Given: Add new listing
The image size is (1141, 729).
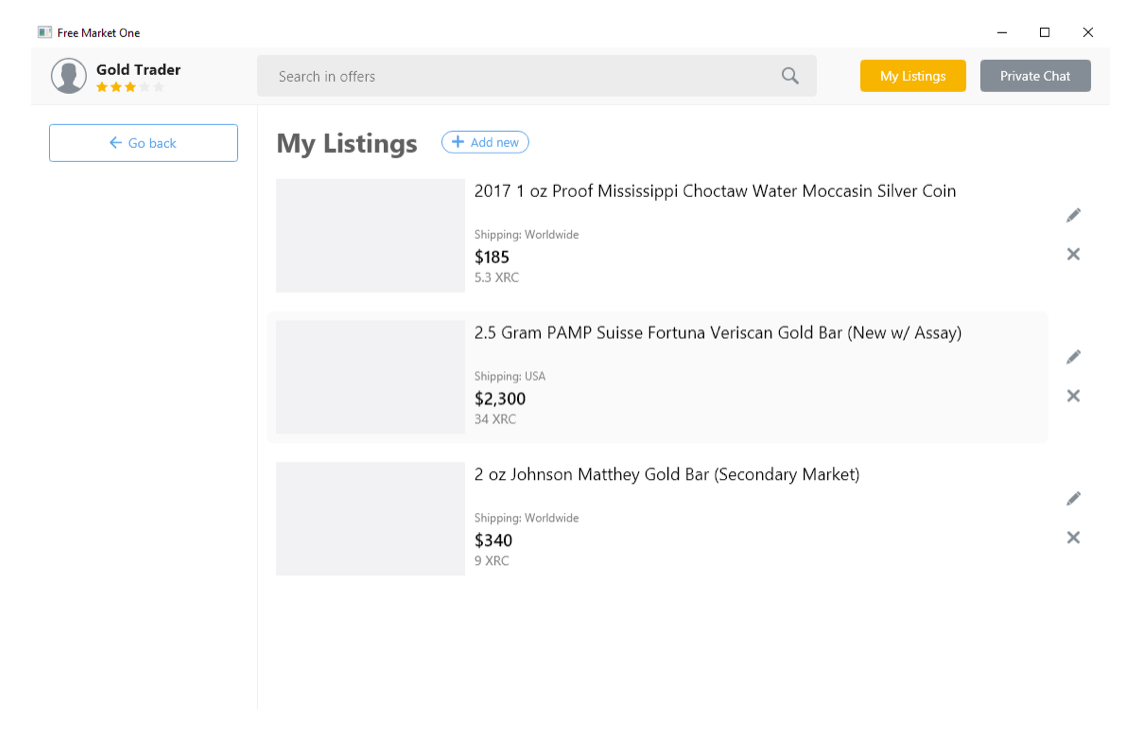Looking at the screenshot, I should tap(485, 143).
